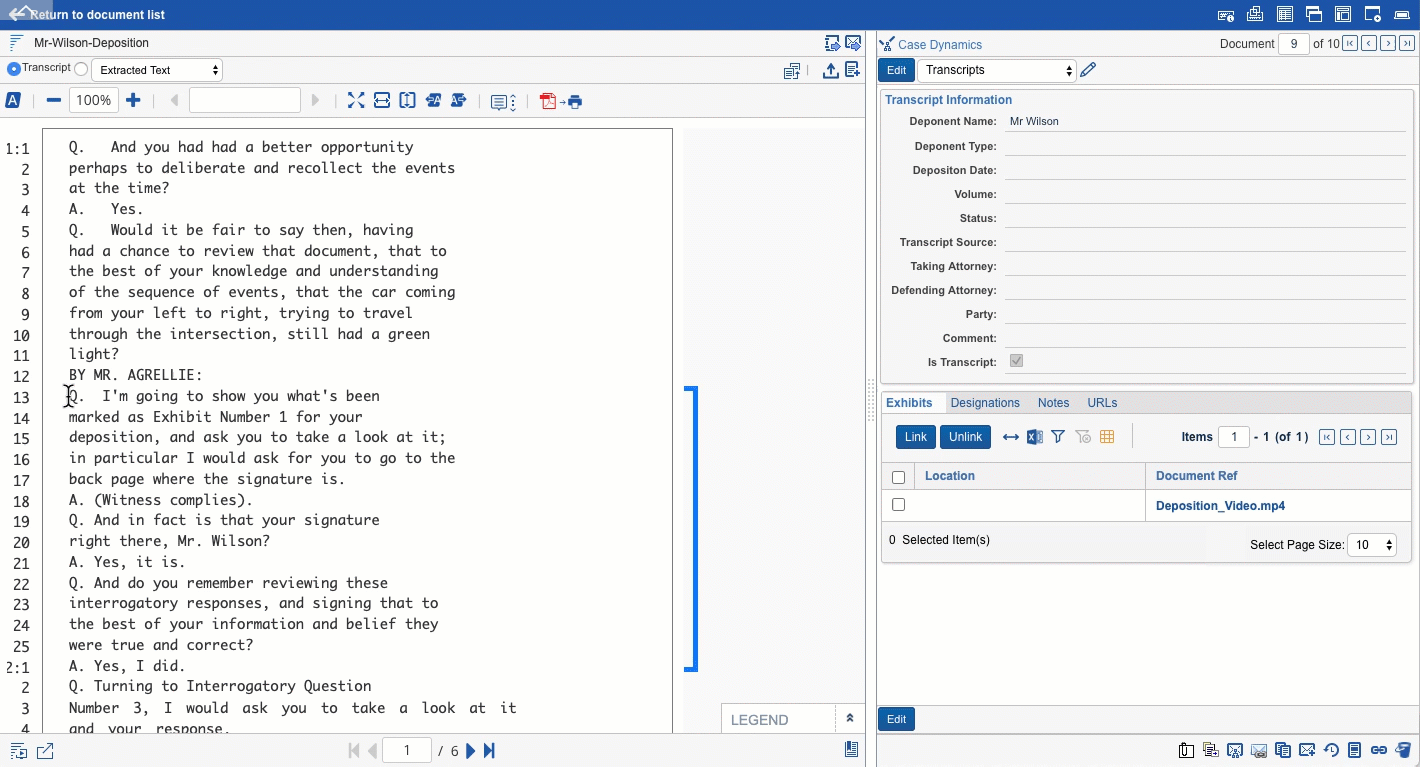This screenshot has height=767, width=1420.
Task: Click the clipboard icon in bottom toolbar
Action: [x=1186, y=751]
